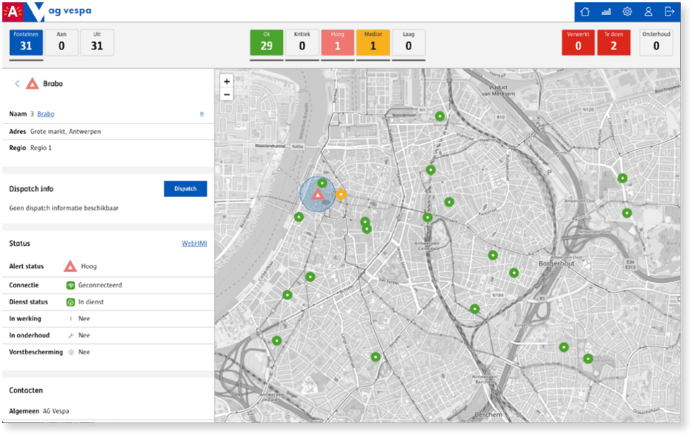The width and height of the screenshot is (700, 437).
Task: Click the red triangle alert marker on map
Action: (x=317, y=195)
